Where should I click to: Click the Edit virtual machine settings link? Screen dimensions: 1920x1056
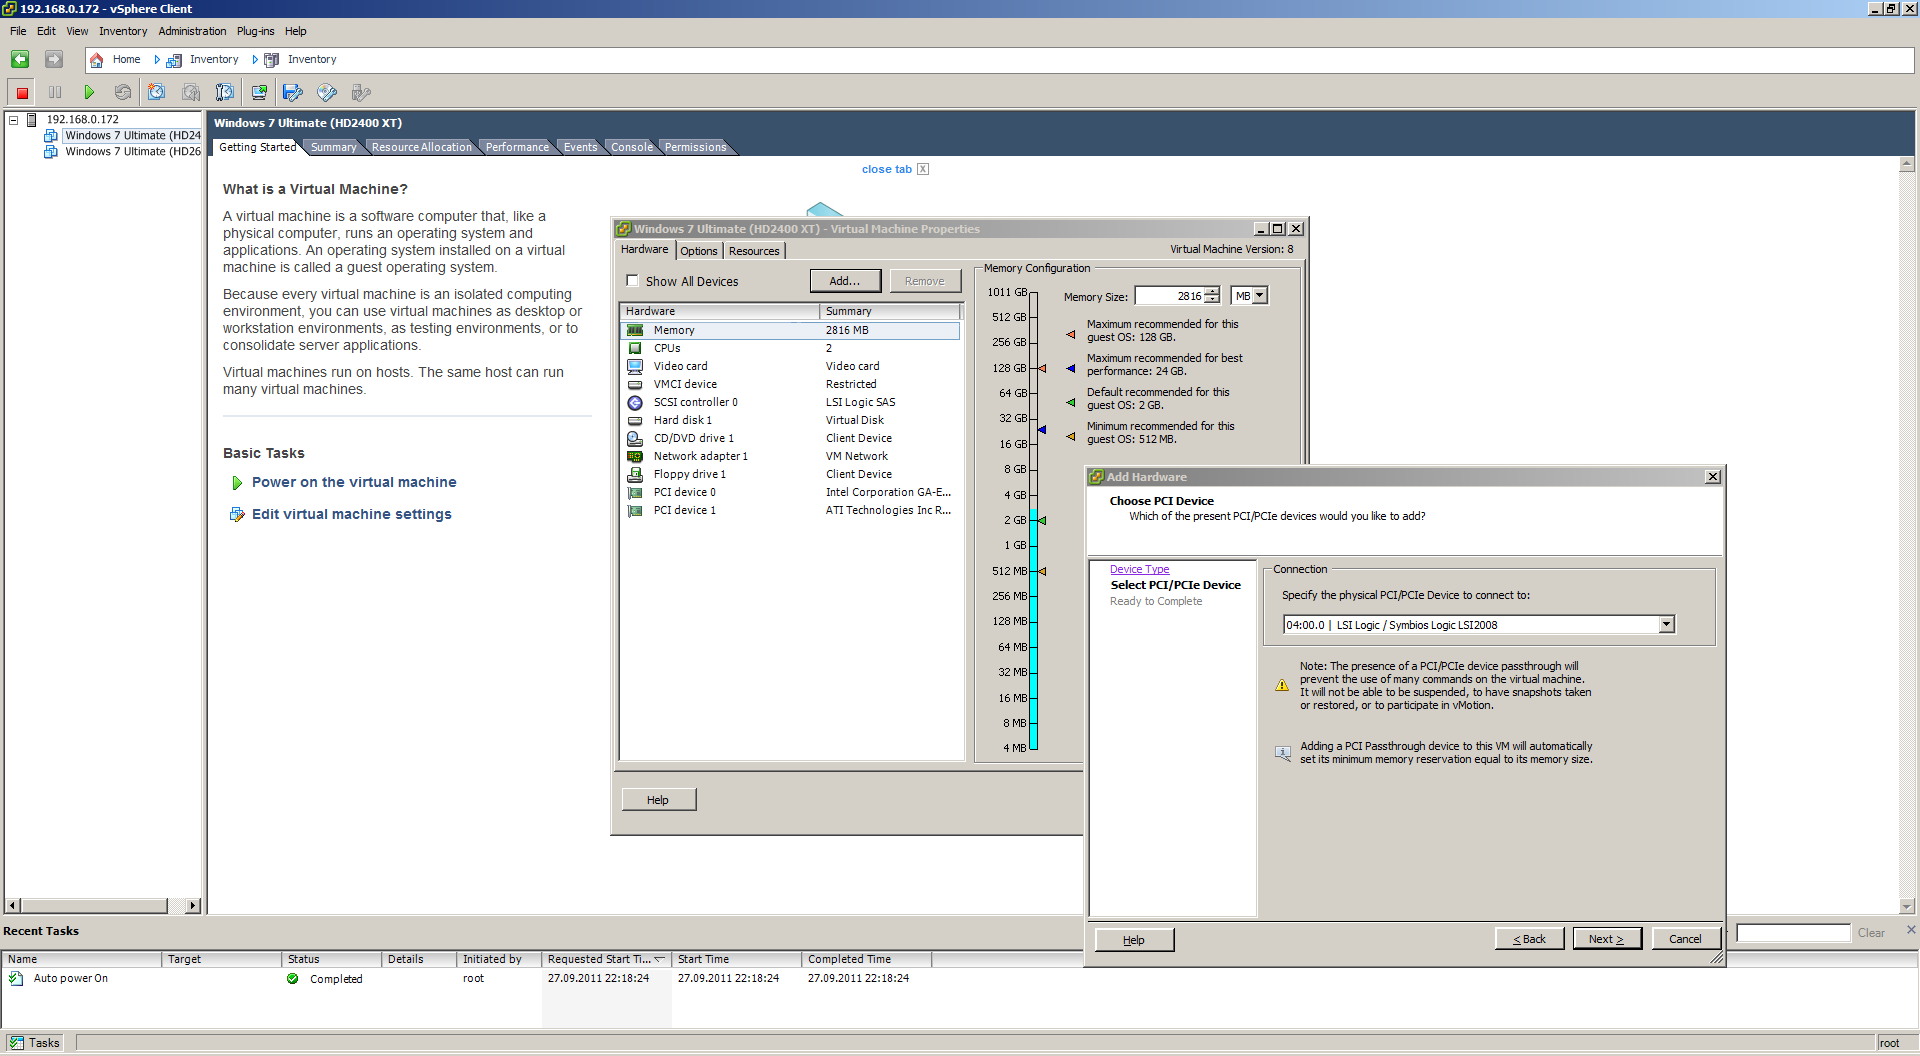click(351, 514)
